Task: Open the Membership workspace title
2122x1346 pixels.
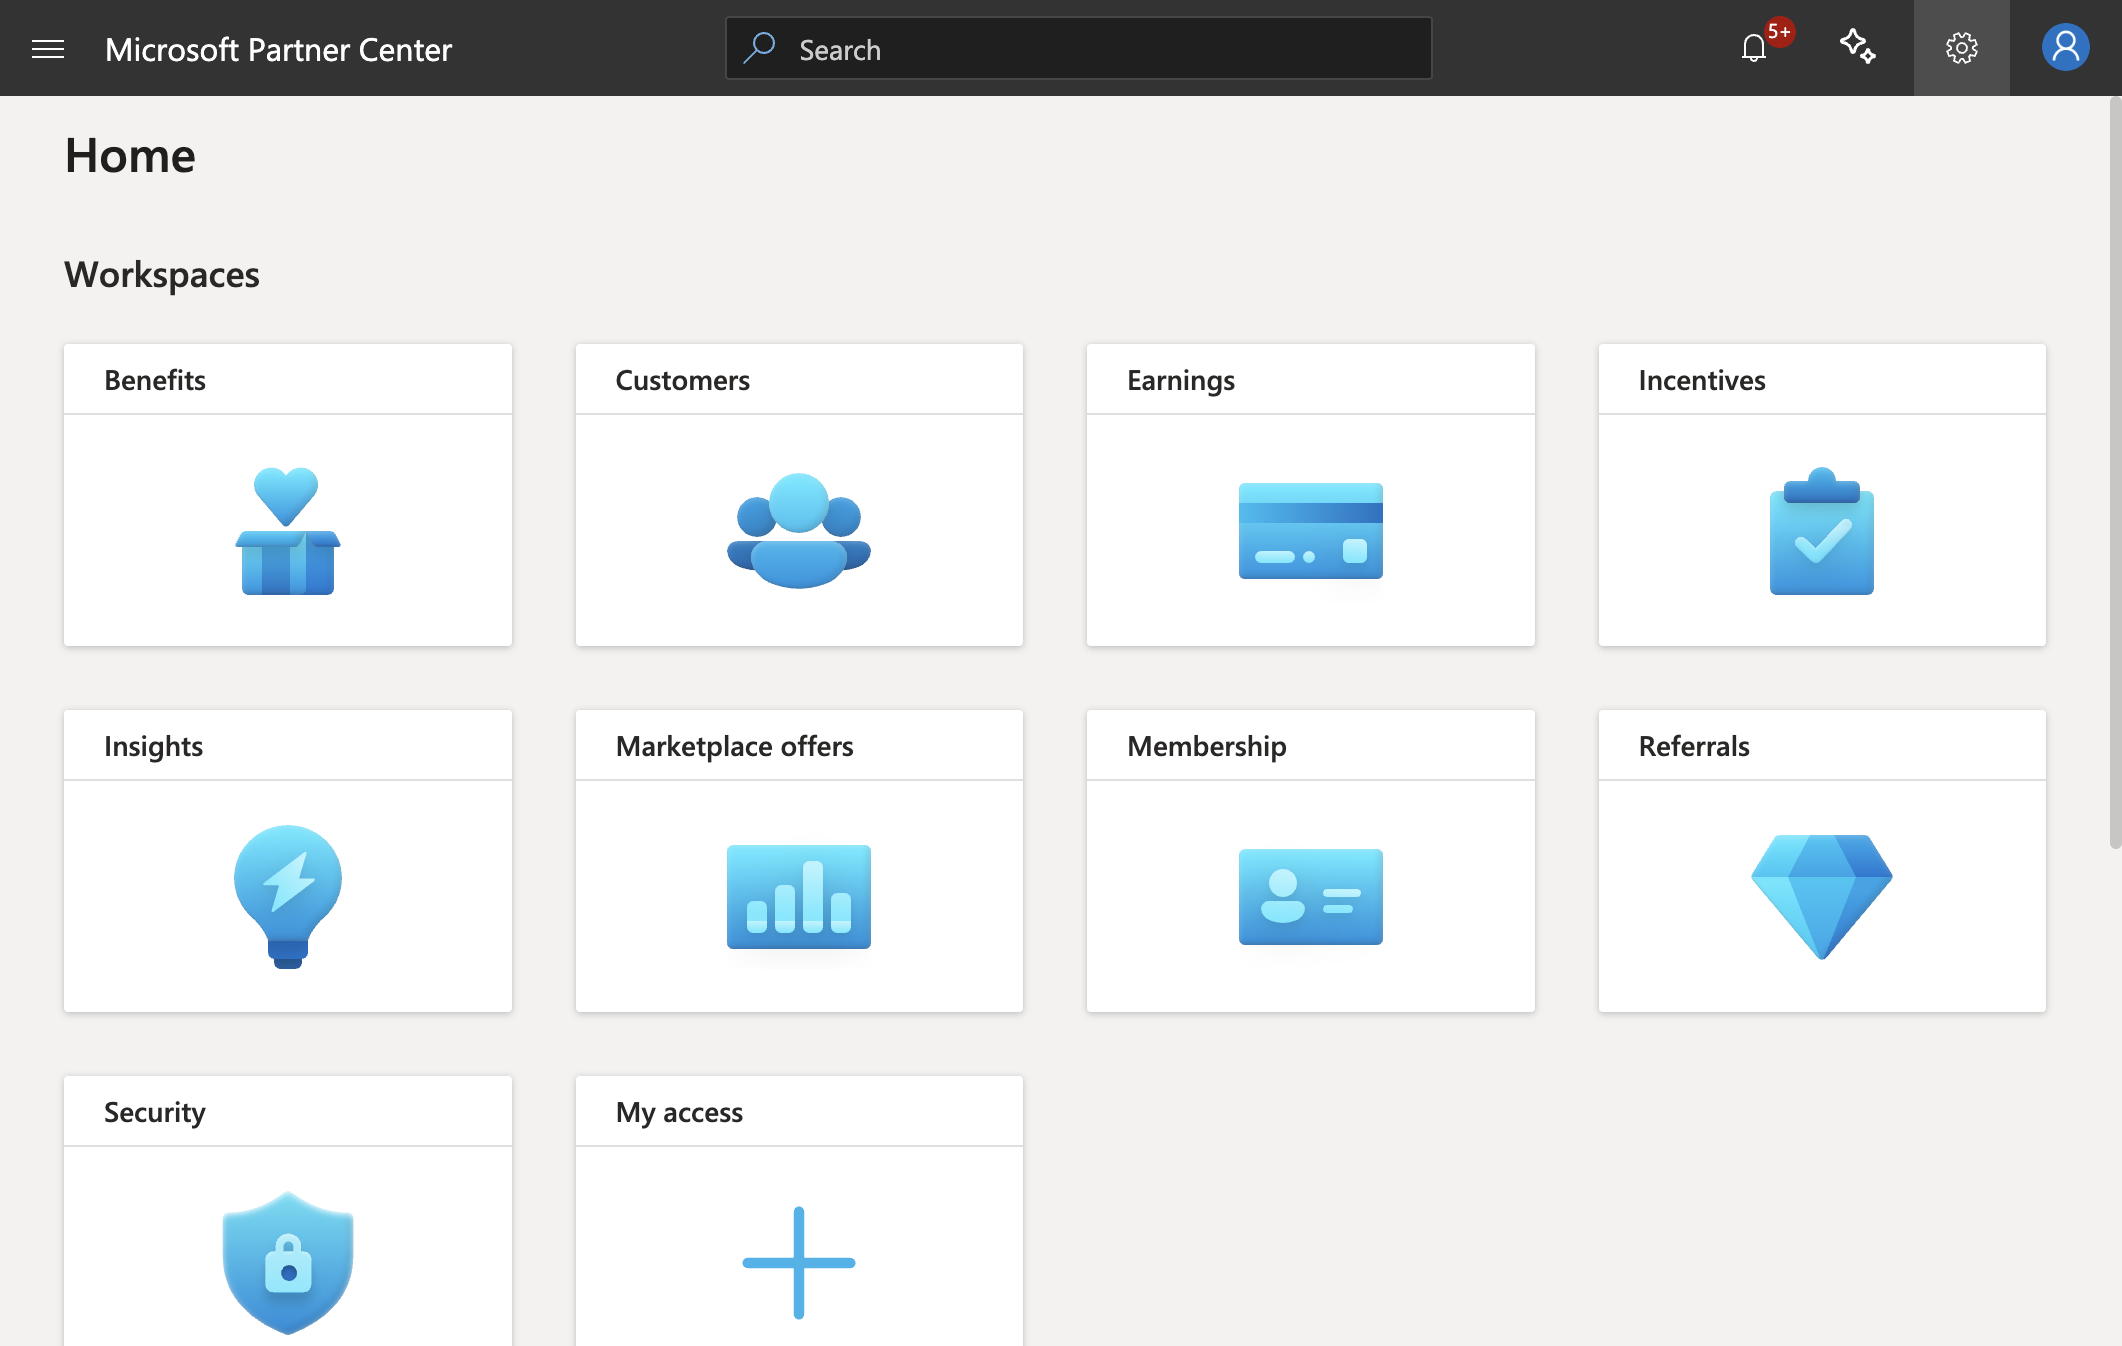Action: click(1207, 746)
